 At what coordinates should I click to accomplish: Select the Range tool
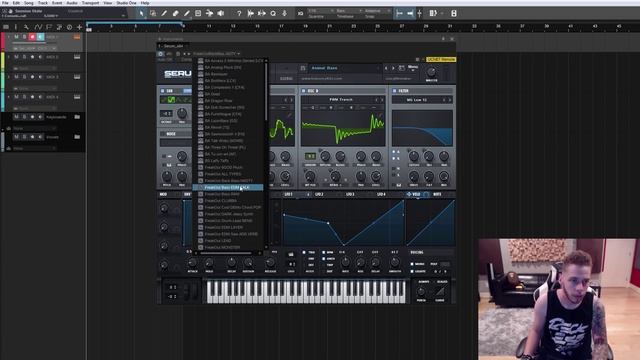click(153, 13)
